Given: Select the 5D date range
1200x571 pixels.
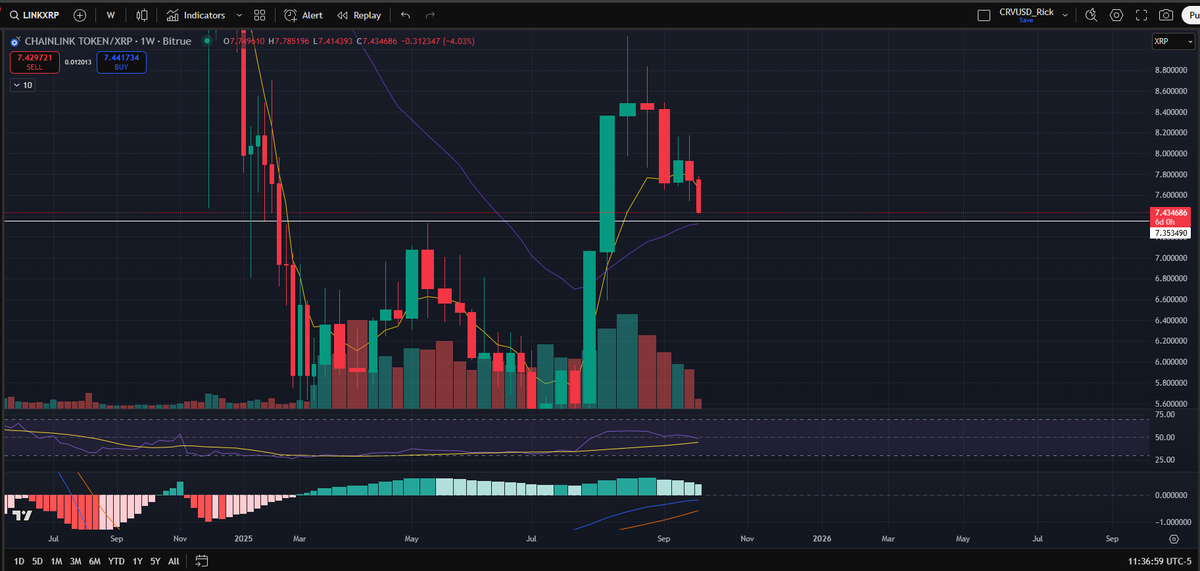Looking at the screenshot, I should (38, 561).
